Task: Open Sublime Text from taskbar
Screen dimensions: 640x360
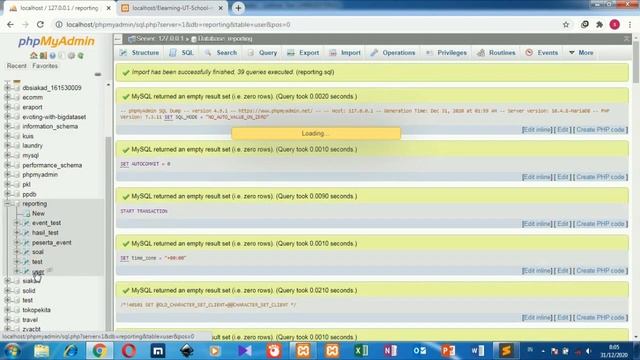Action: coord(506,351)
